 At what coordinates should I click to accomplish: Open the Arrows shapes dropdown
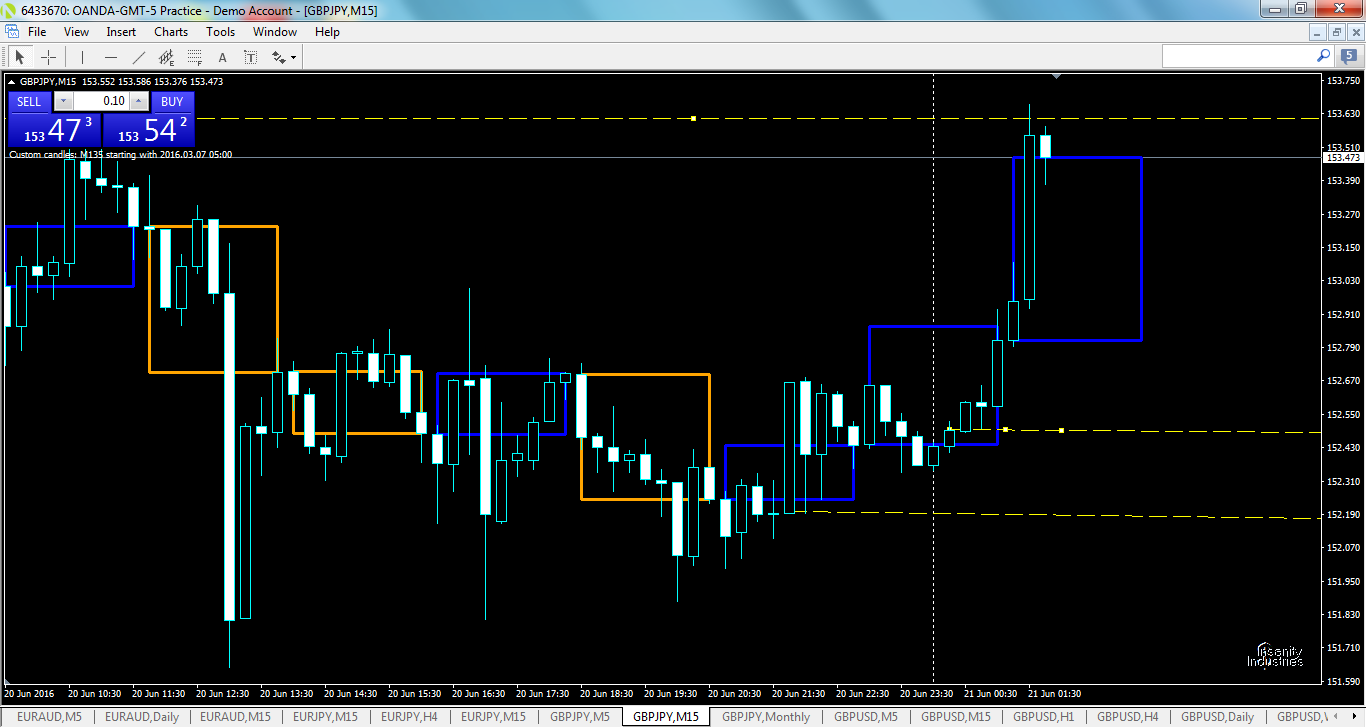[293, 57]
